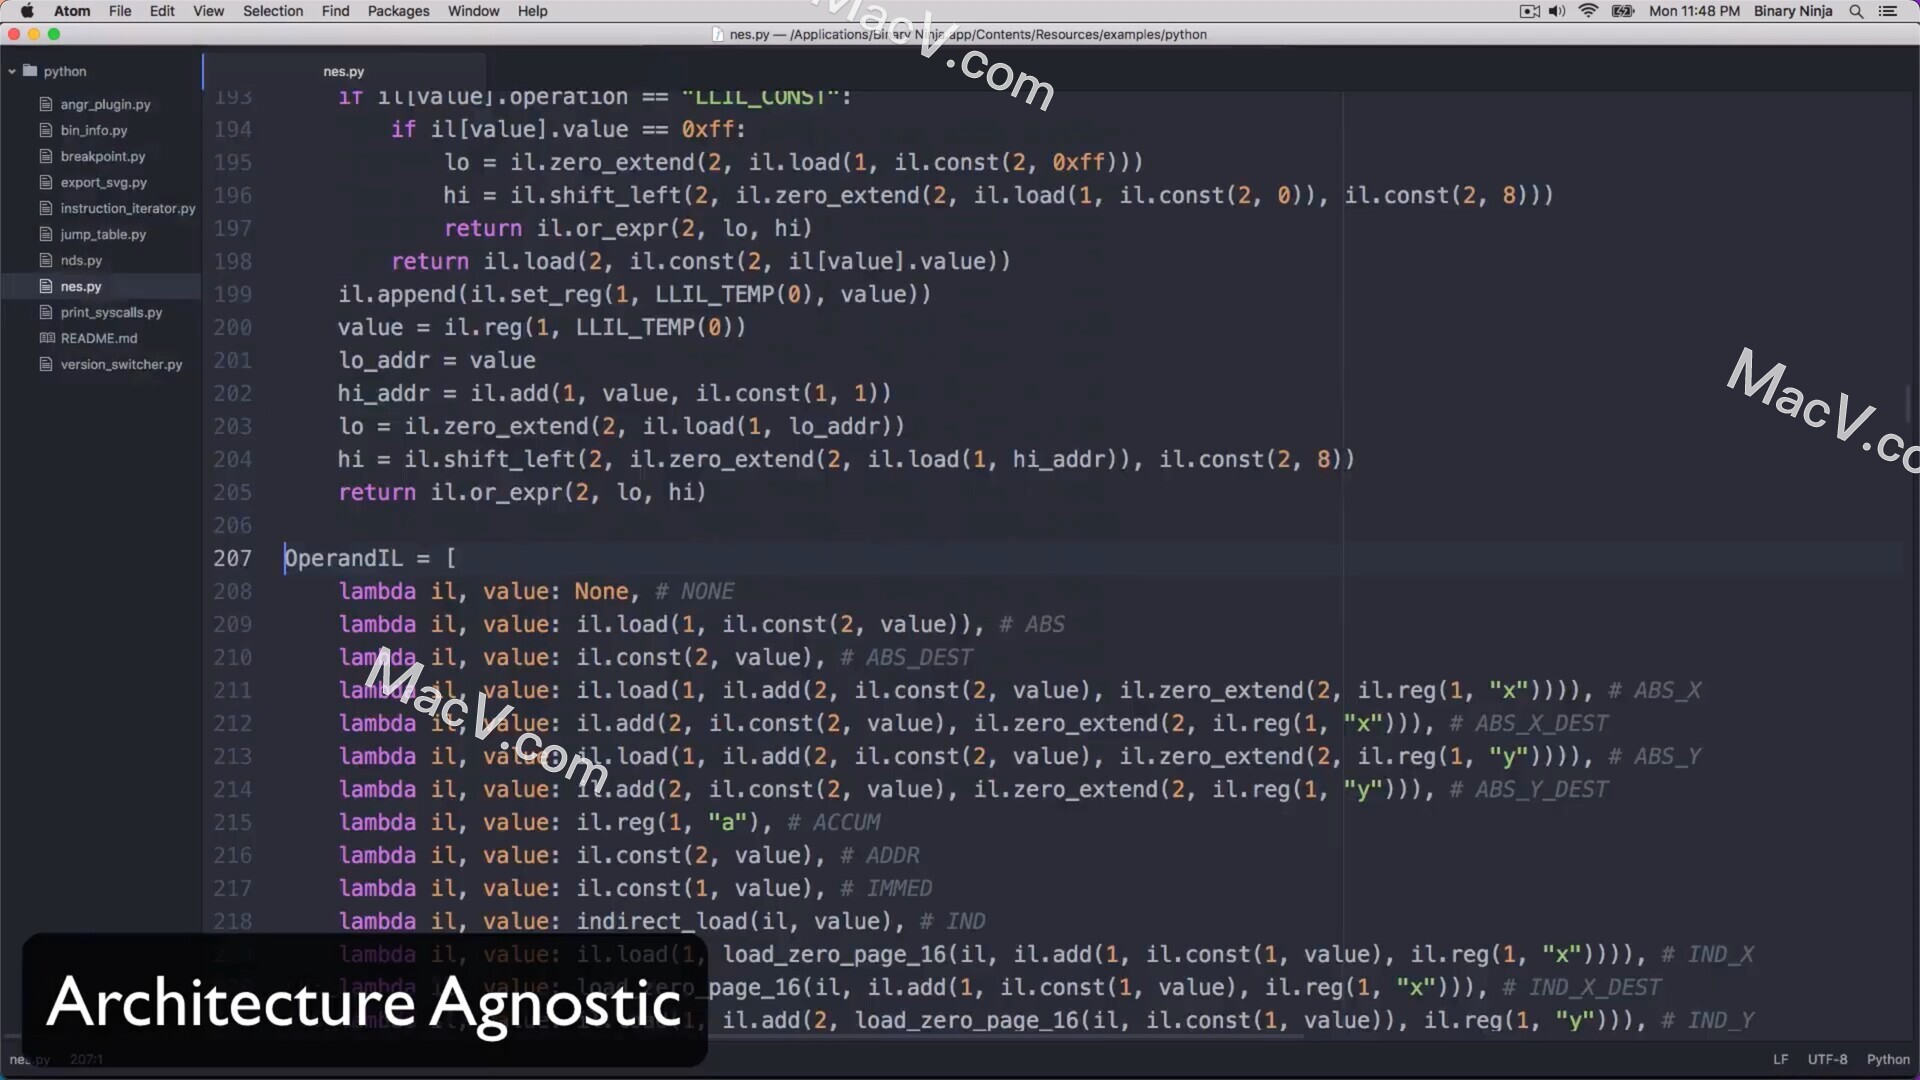Click file icon beside nds.py
The height and width of the screenshot is (1080, 1920).
click(46, 260)
